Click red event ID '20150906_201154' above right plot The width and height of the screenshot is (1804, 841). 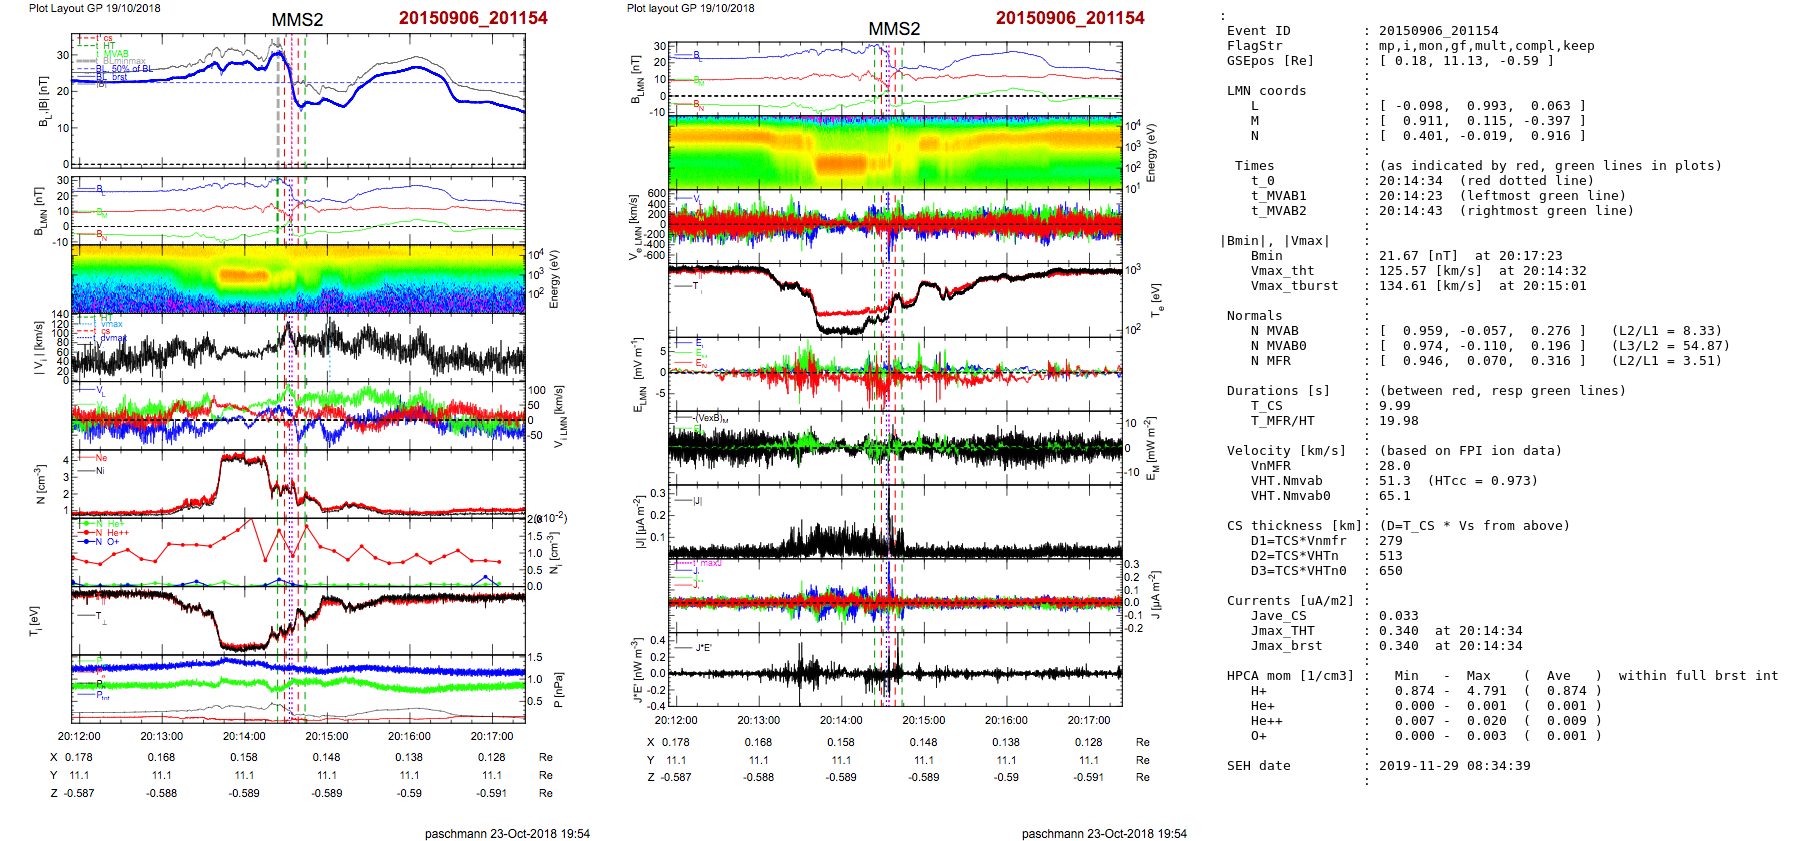(1070, 18)
